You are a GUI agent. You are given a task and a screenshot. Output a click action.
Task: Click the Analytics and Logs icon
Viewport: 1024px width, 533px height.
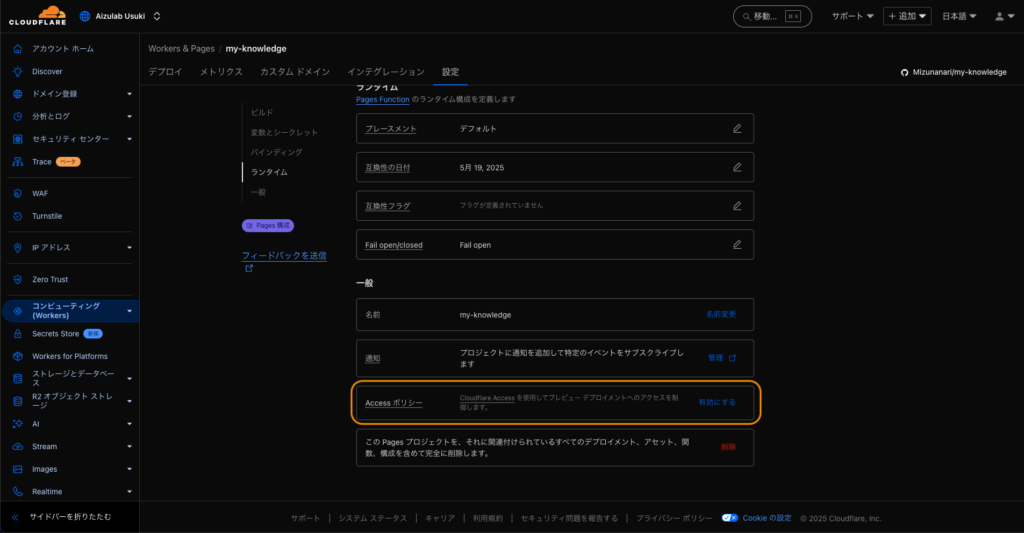pyautogui.click(x=18, y=116)
